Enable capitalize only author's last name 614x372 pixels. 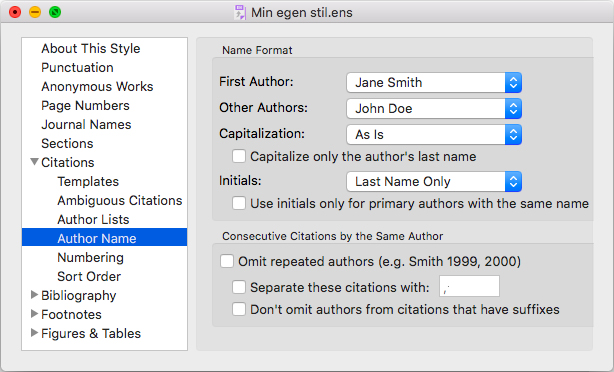click(x=239, y=156)
